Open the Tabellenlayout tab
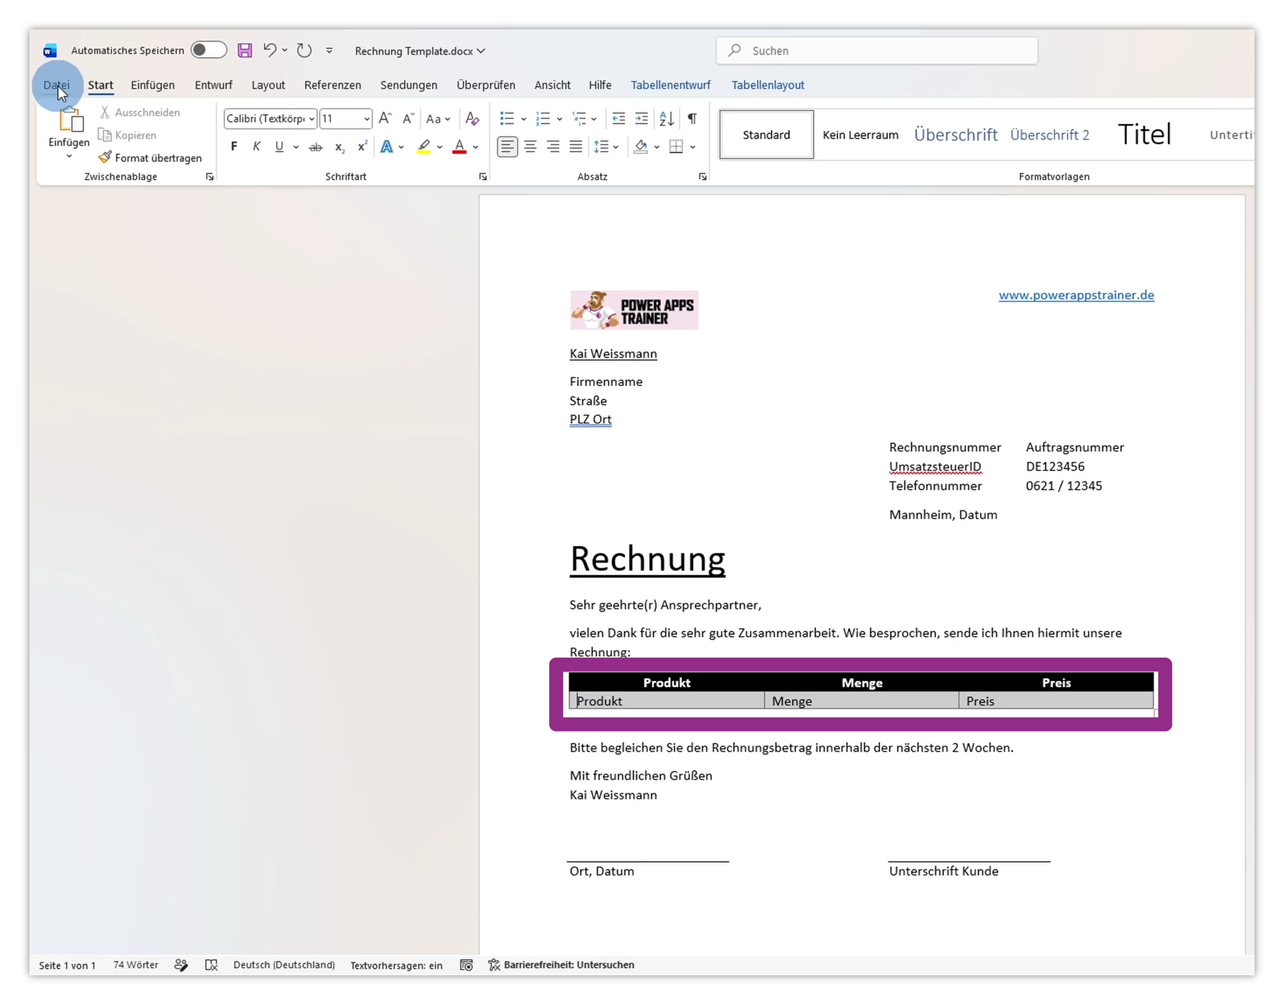 768,85
